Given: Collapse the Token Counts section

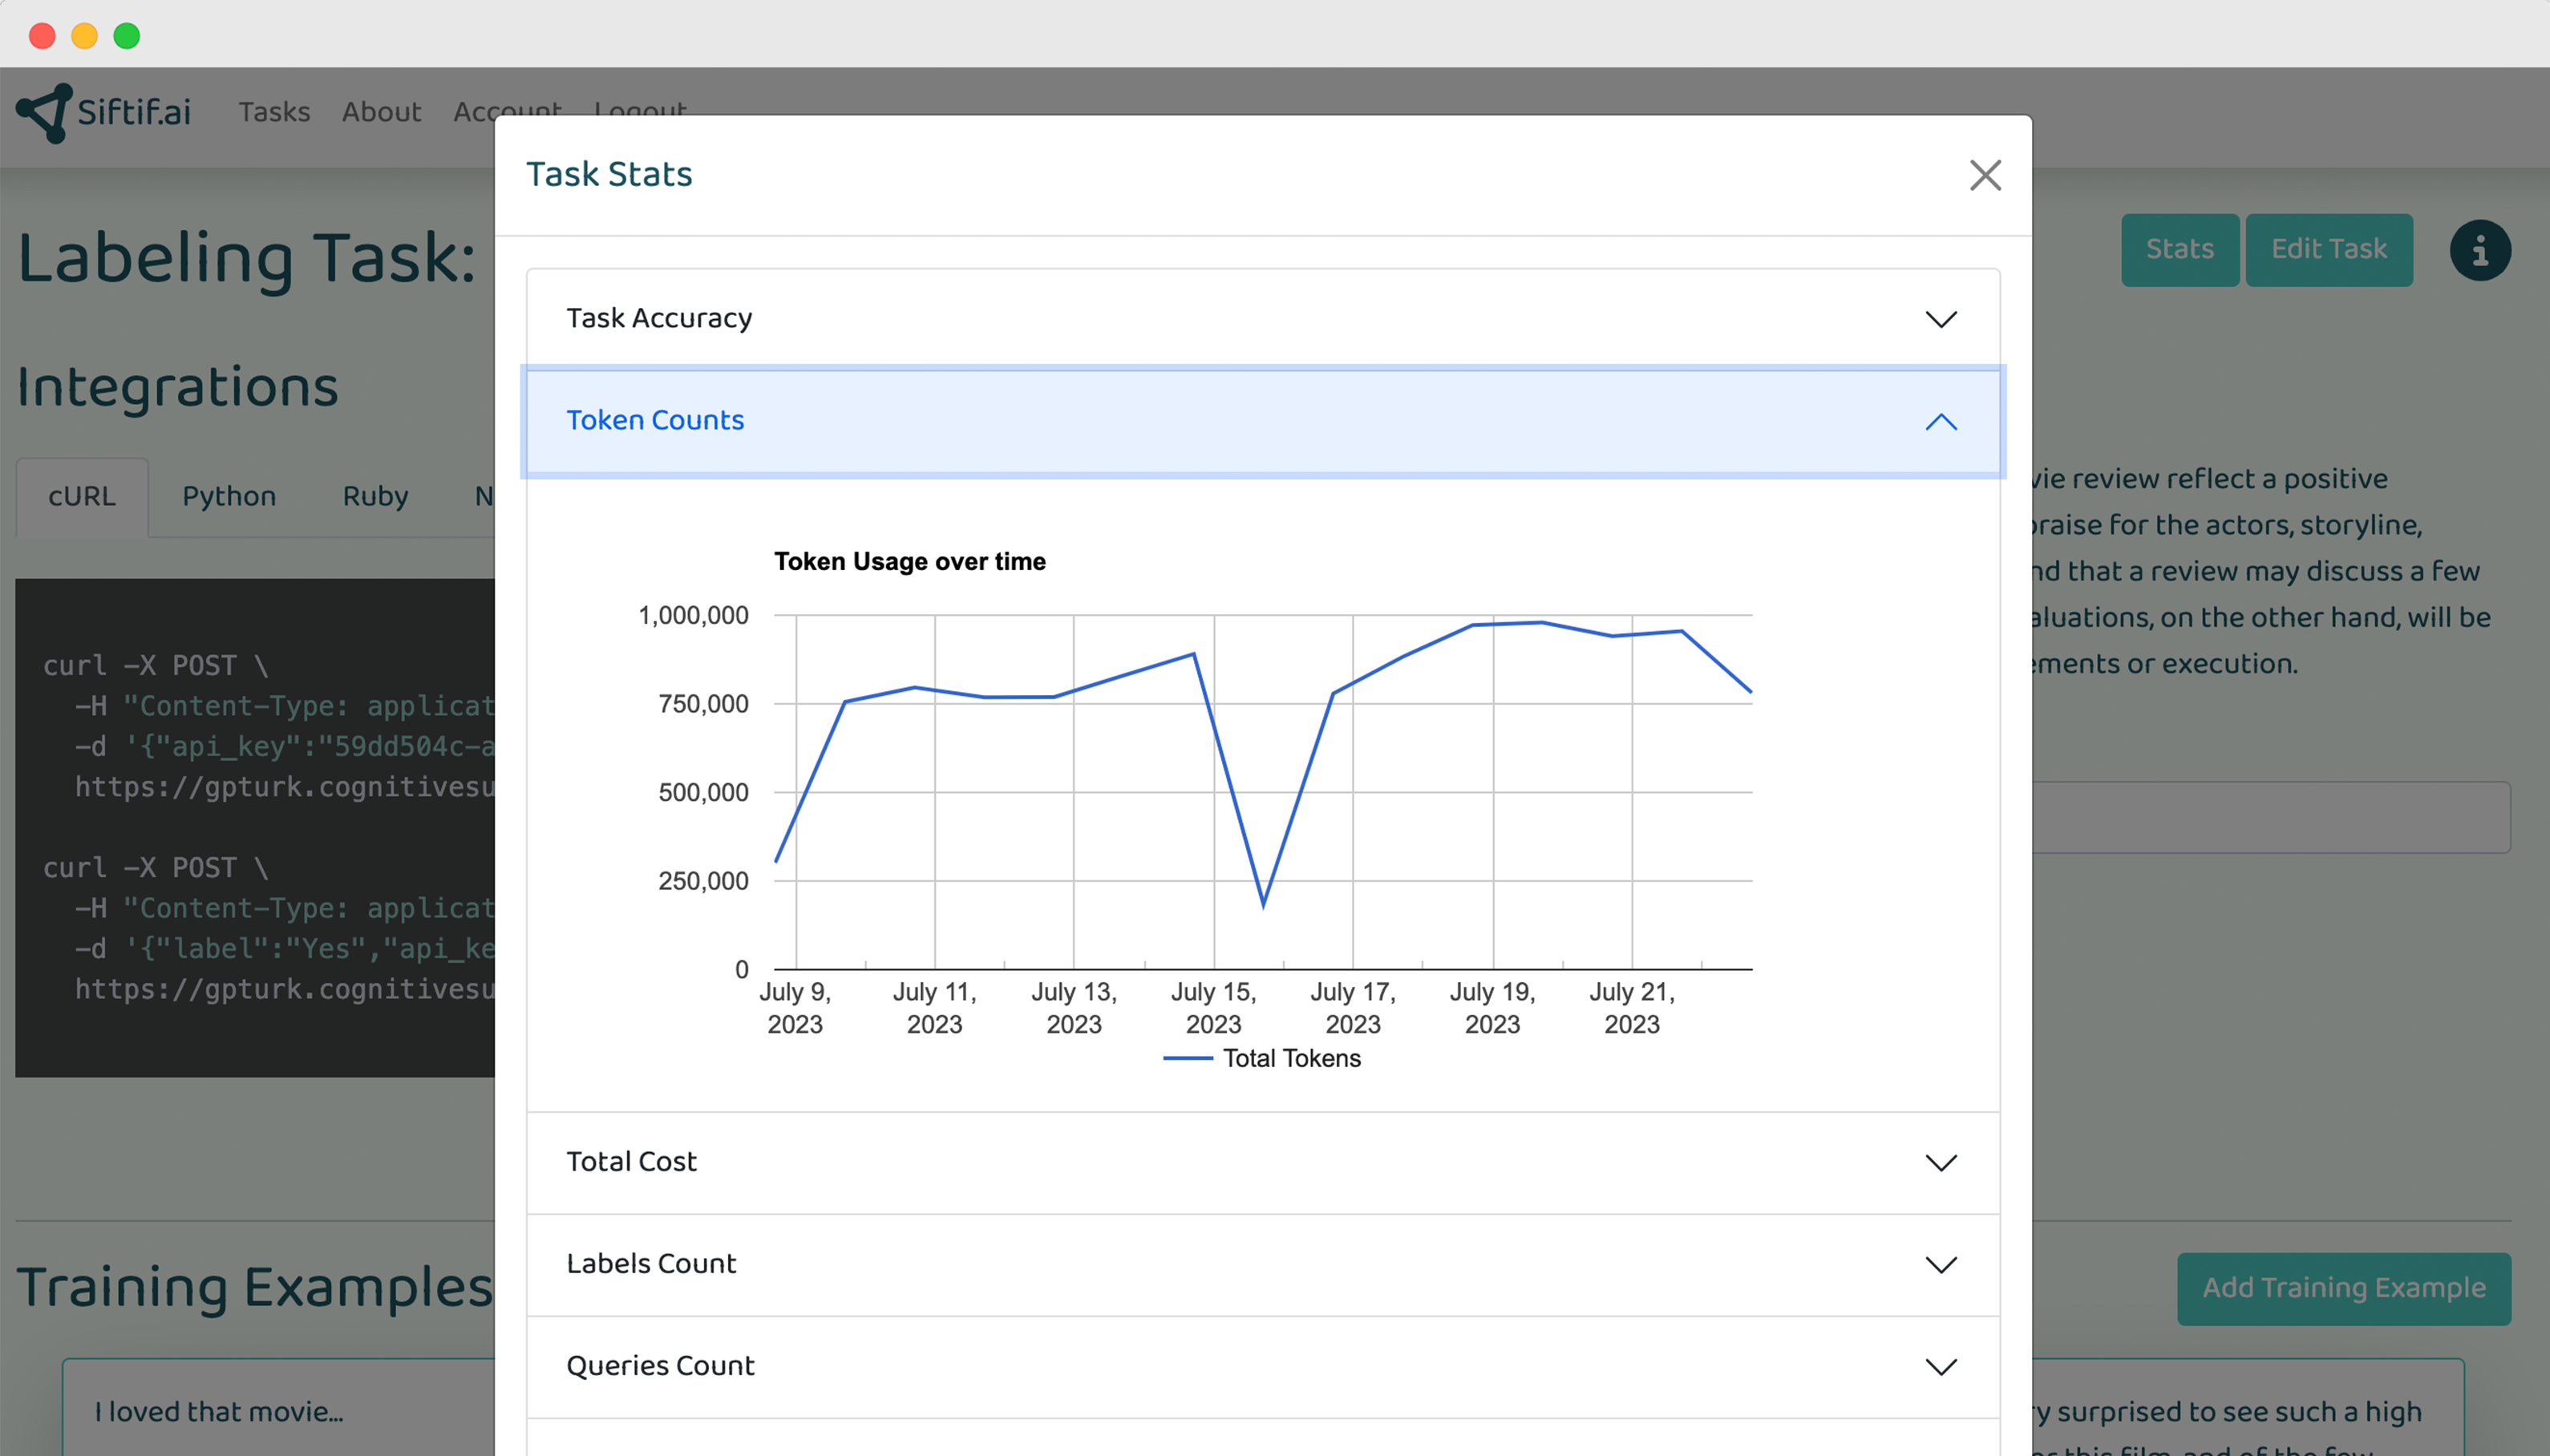Looking at the screenshot, I should click(x=1941, y=420).
